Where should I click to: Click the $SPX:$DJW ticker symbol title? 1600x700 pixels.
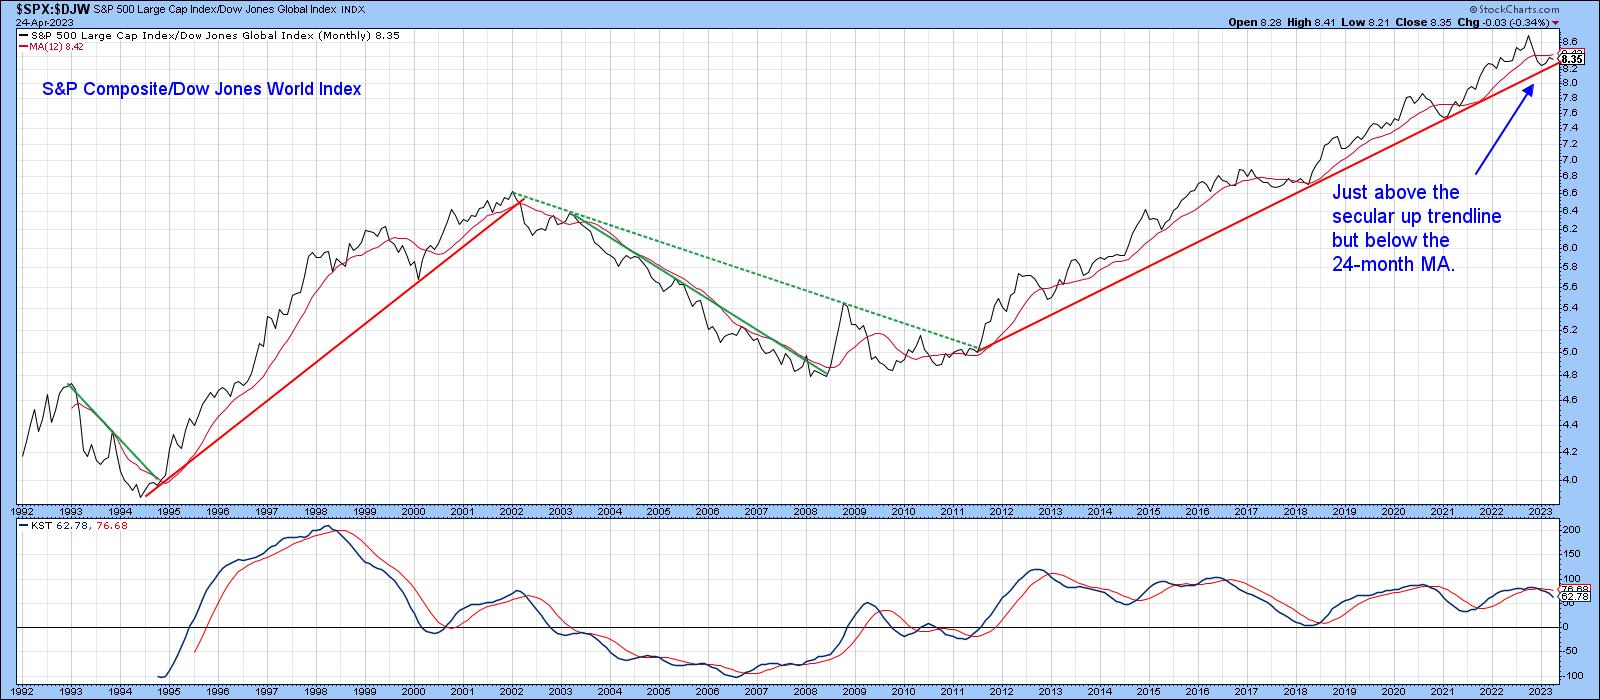coord(52,9)
